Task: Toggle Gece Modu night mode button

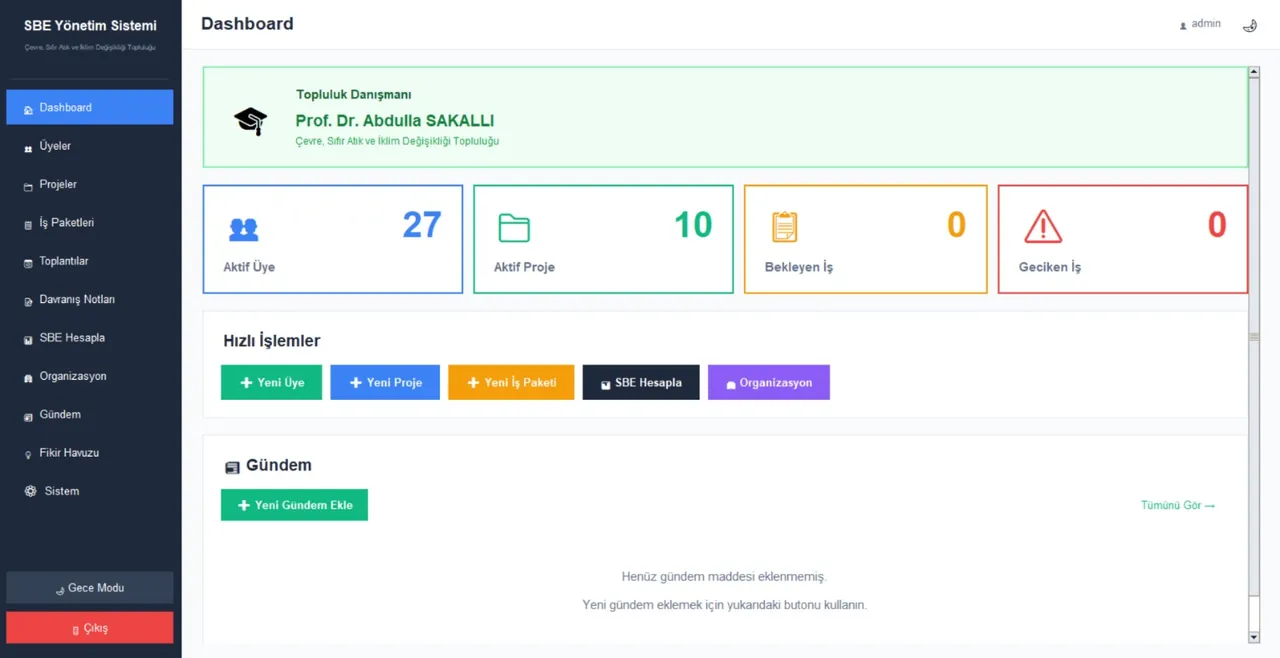Action: 90,587
